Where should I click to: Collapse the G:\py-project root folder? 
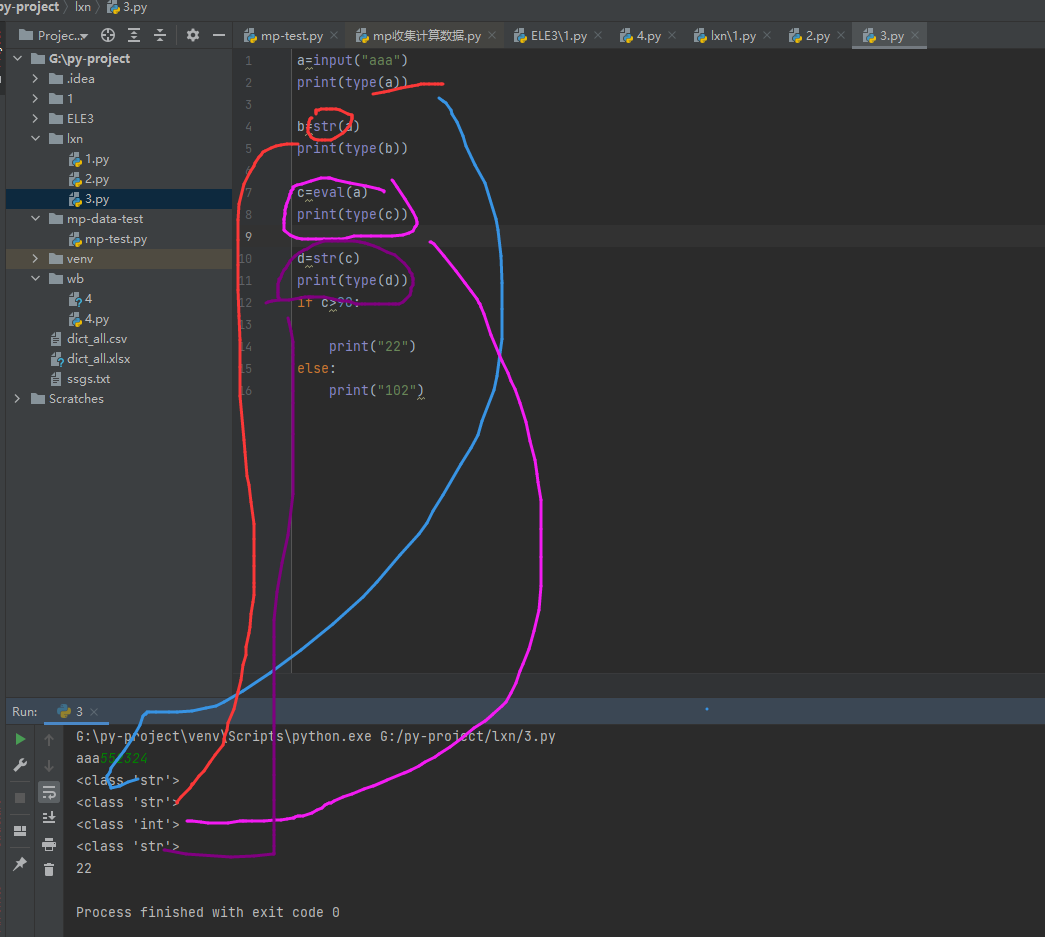18,59
